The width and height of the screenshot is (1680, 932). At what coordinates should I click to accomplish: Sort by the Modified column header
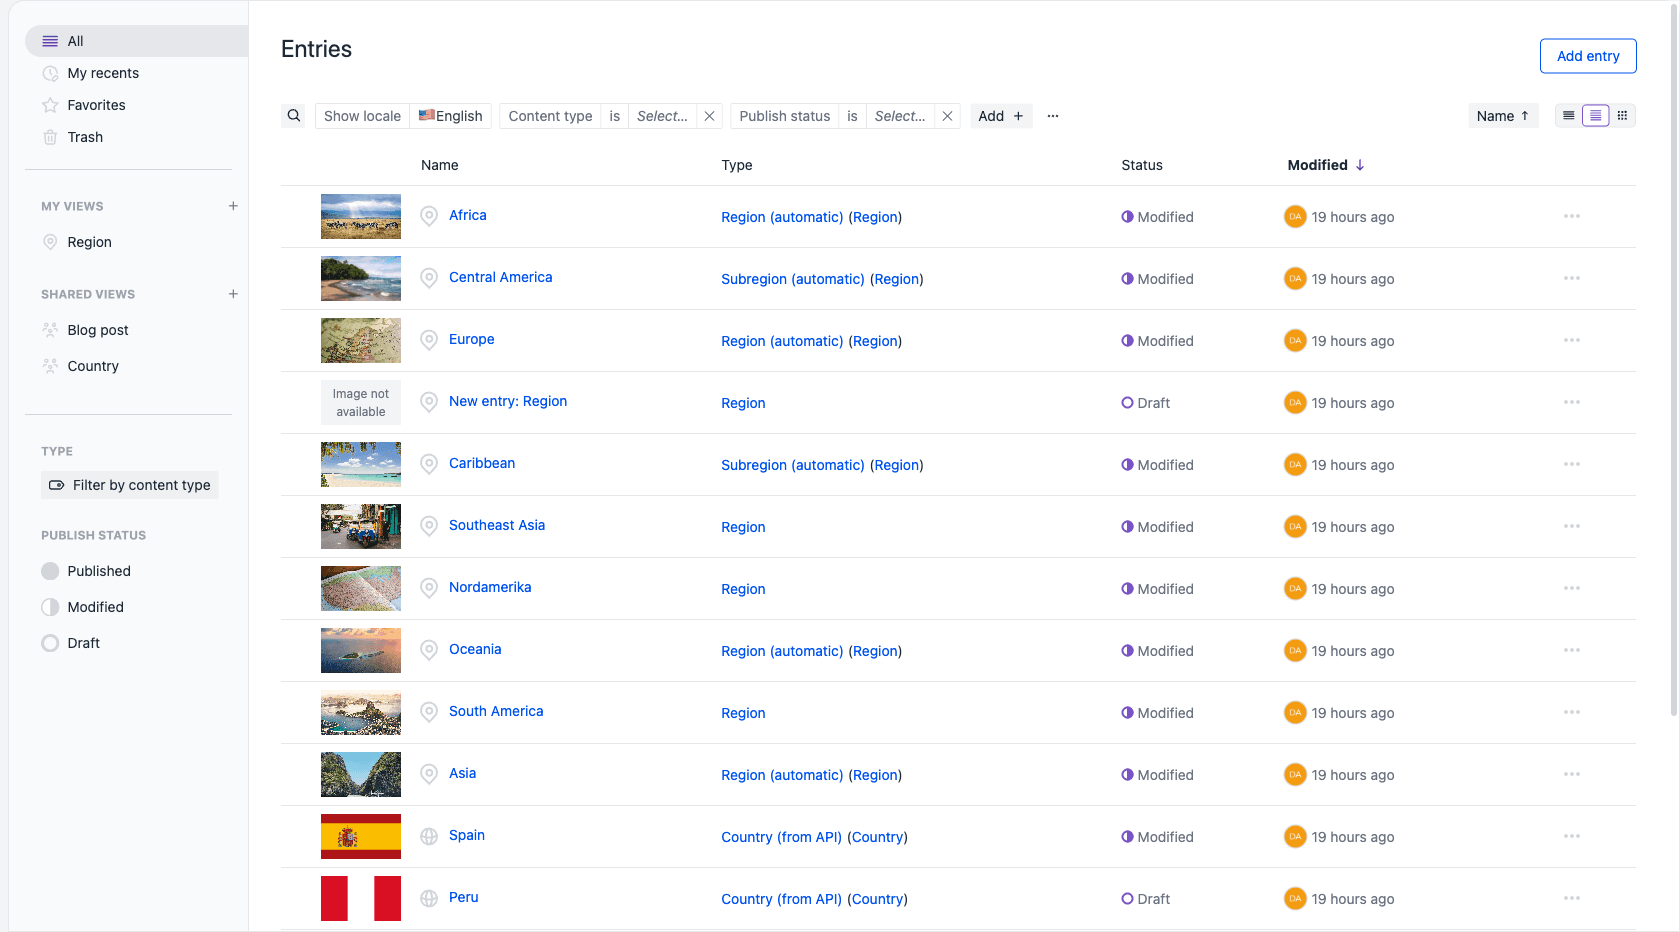pos(1326,165)
